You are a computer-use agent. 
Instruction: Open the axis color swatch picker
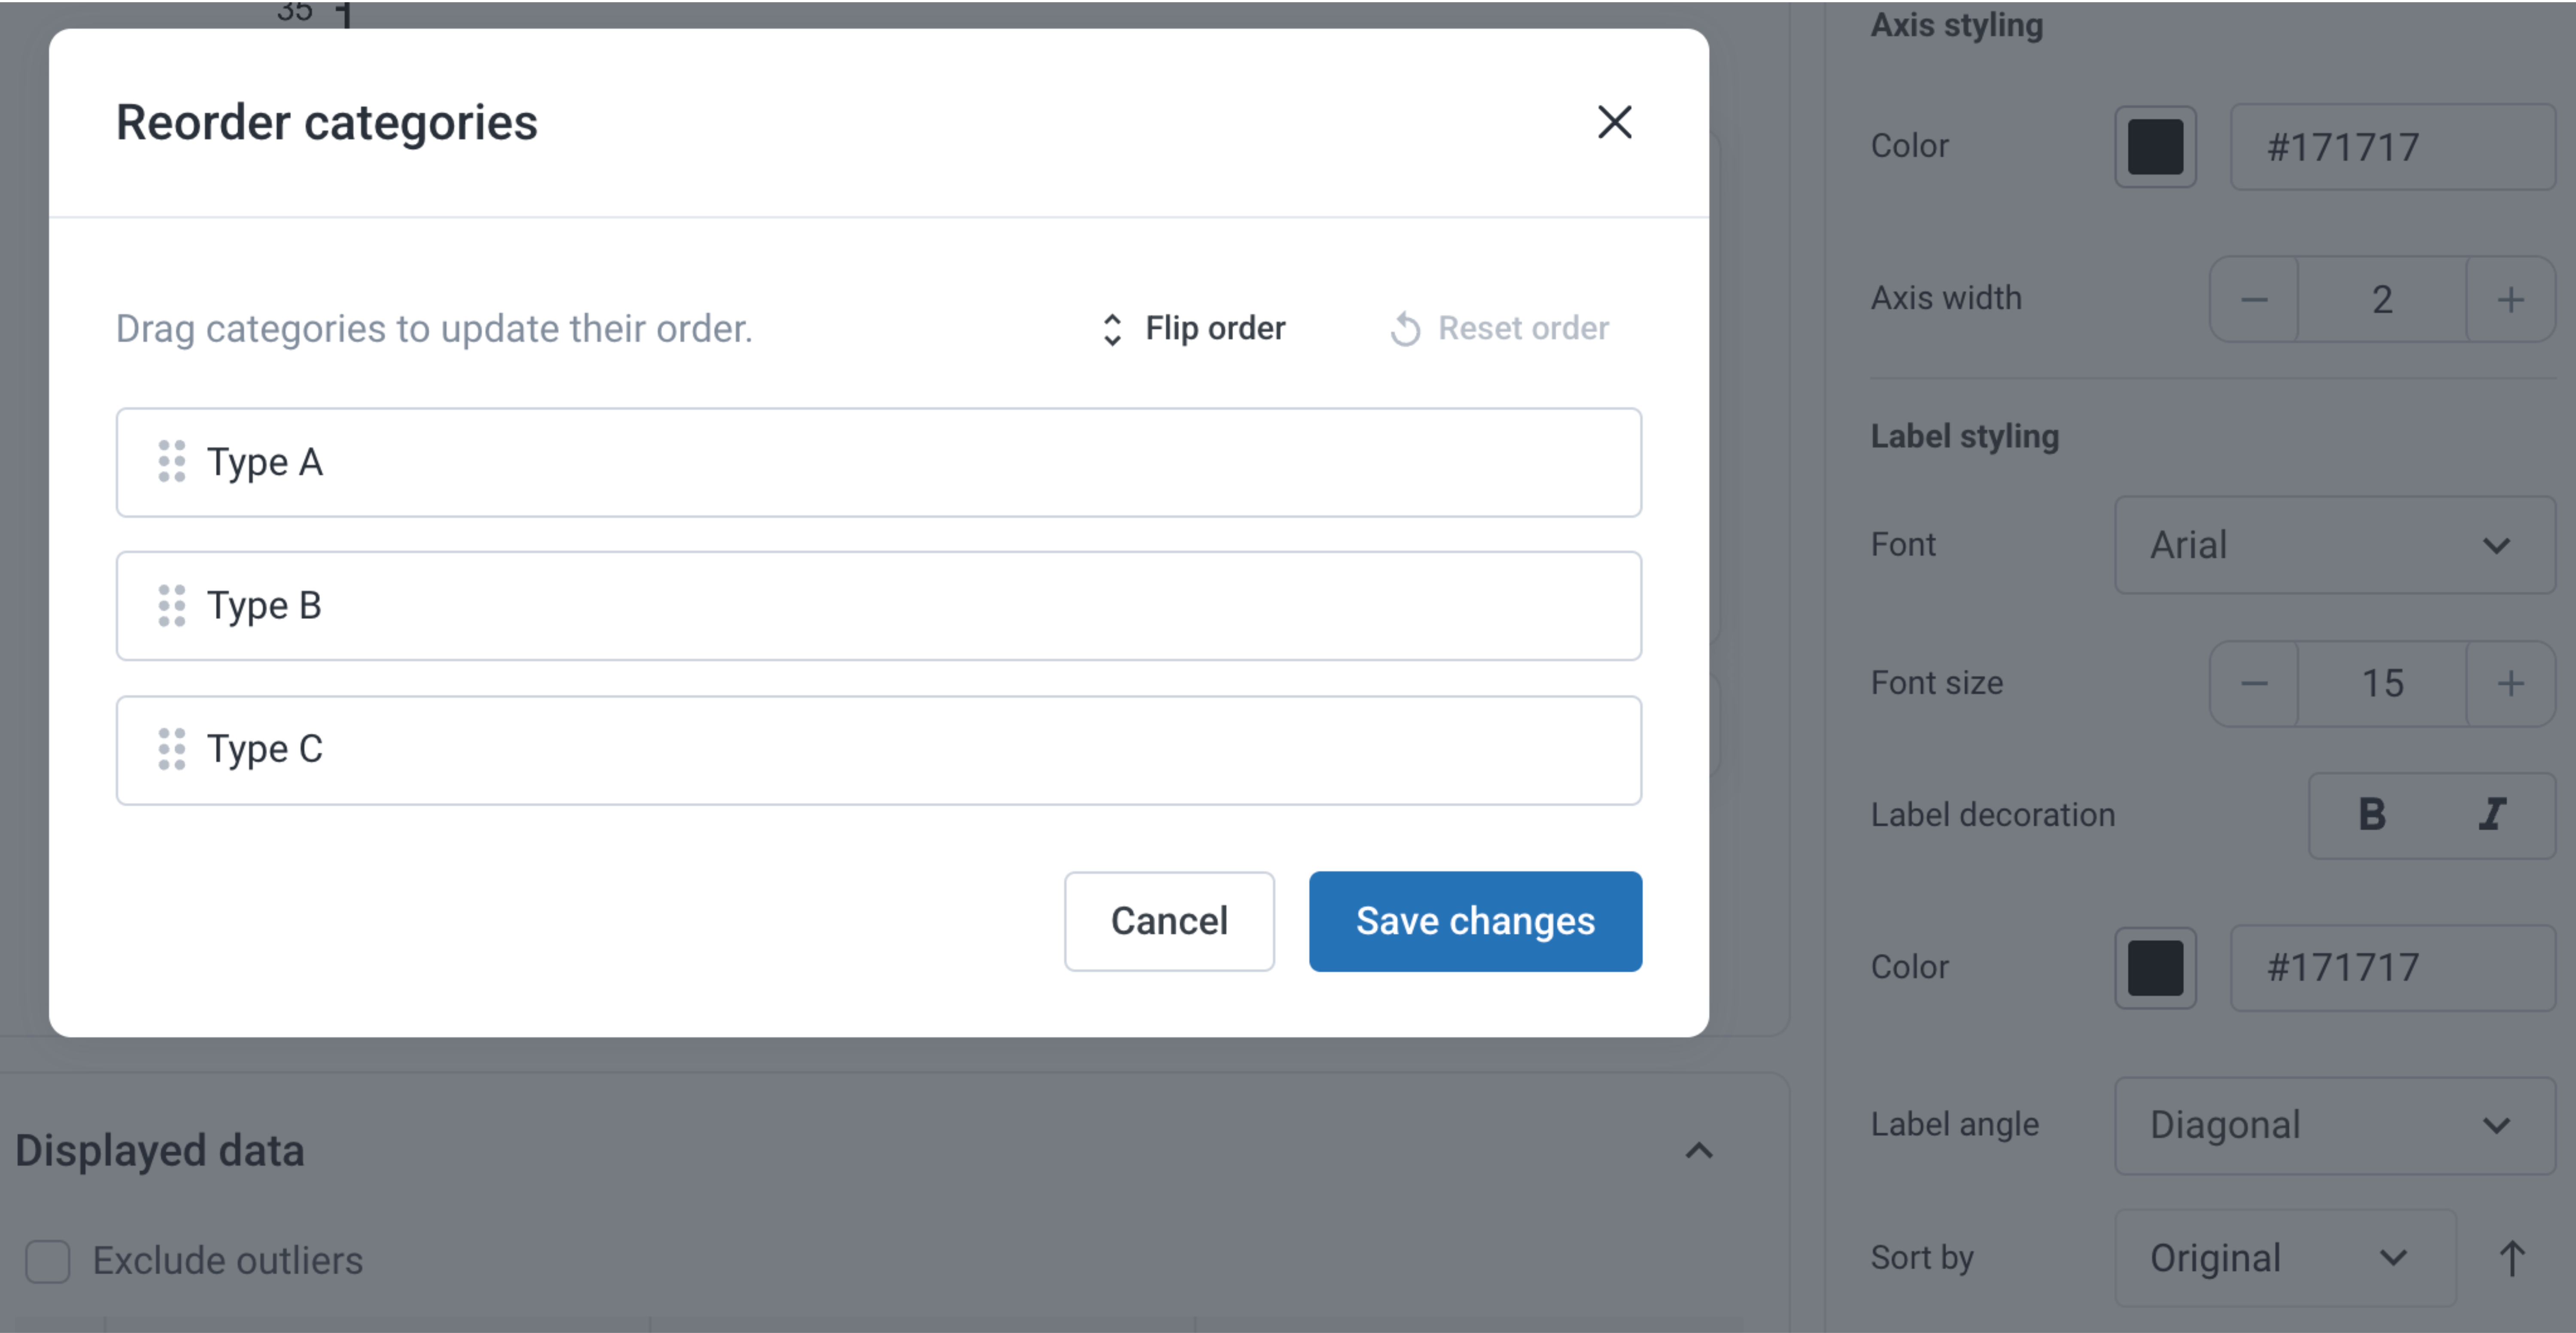[2155, 147]
